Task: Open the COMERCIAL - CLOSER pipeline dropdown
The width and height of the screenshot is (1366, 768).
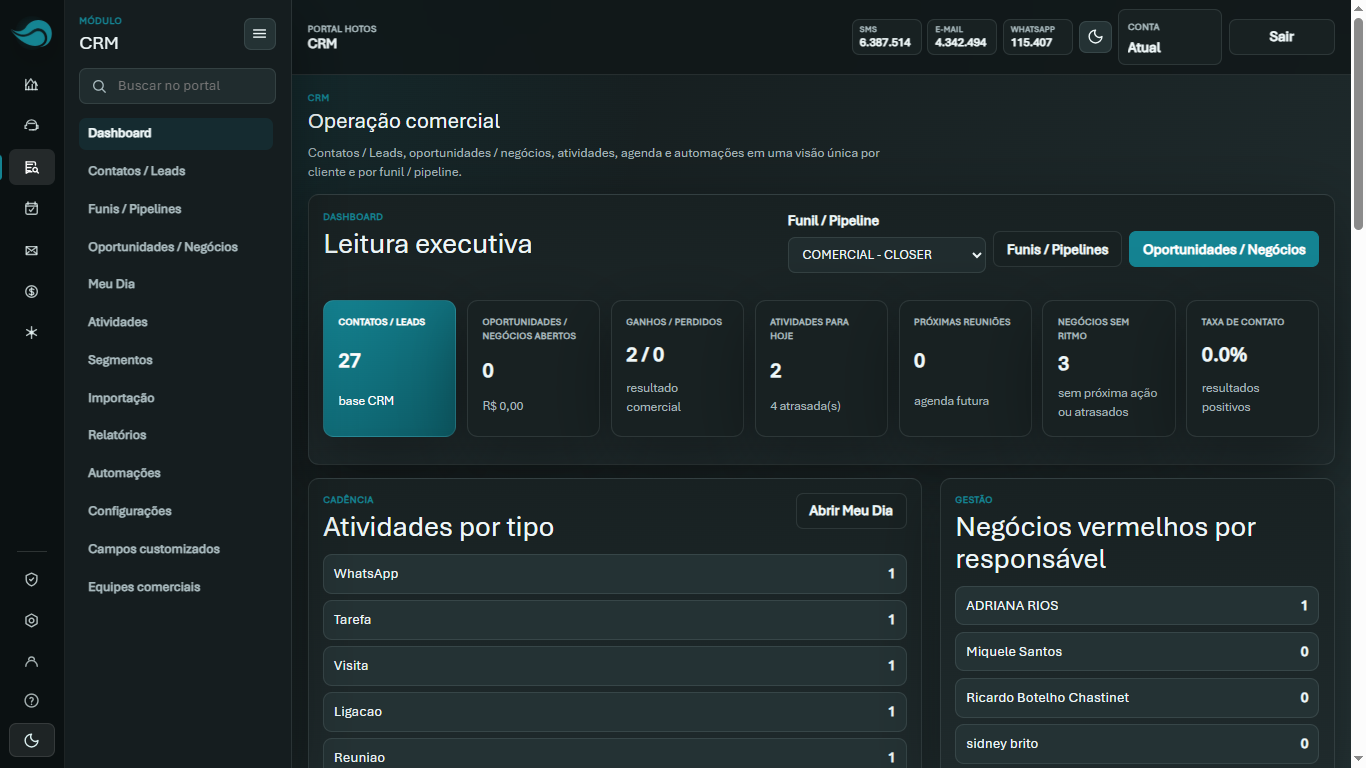Action: coord(887,255)
